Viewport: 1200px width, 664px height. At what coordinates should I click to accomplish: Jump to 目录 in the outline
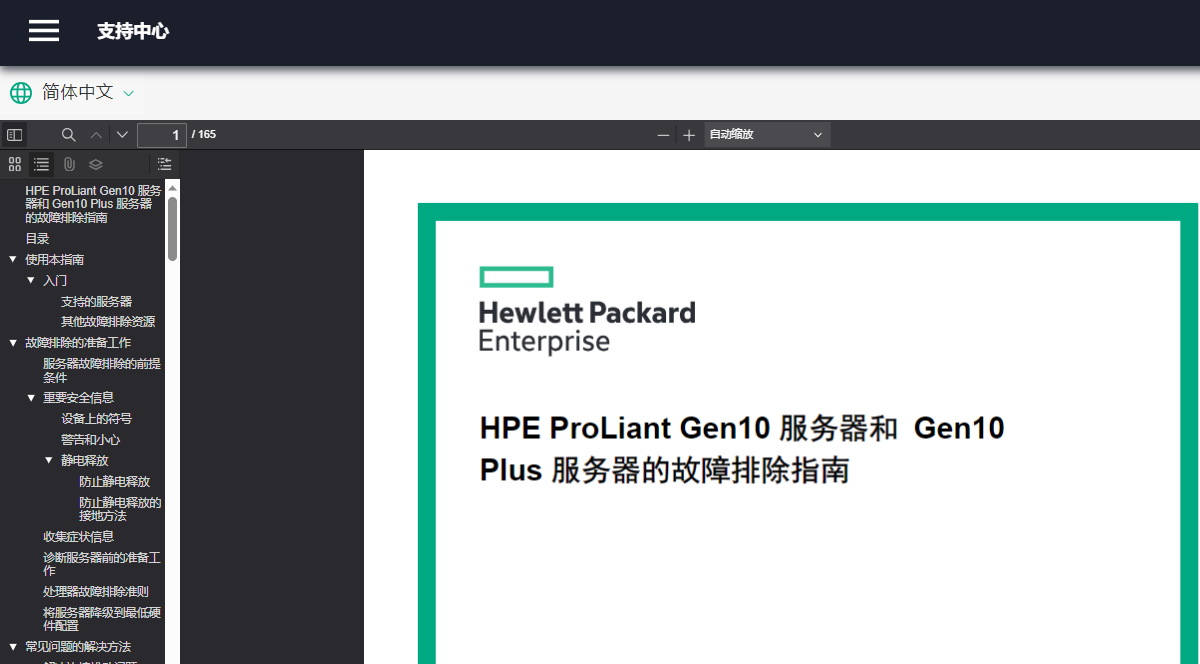tap(37, 239)
